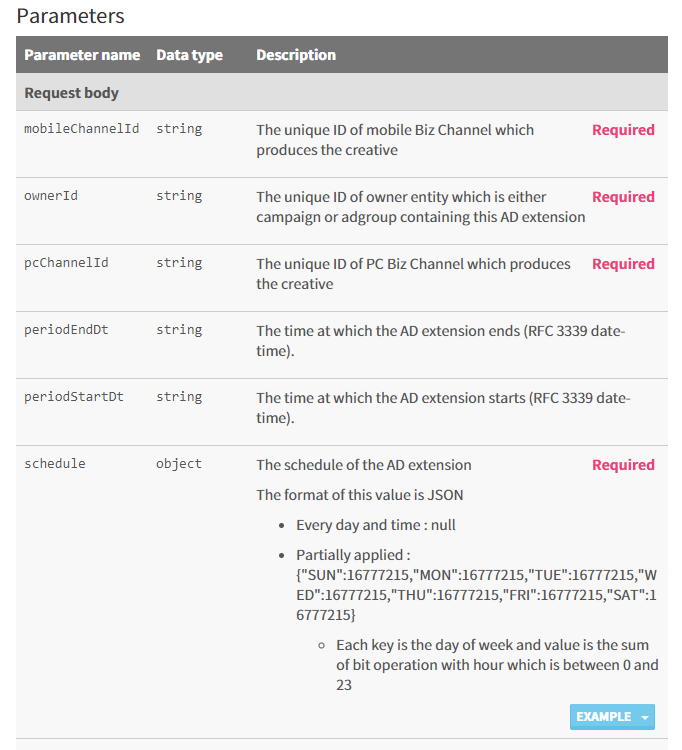Click the object data type of schedule
This screenshot has height=750, width=682.
tap(179, 463)
